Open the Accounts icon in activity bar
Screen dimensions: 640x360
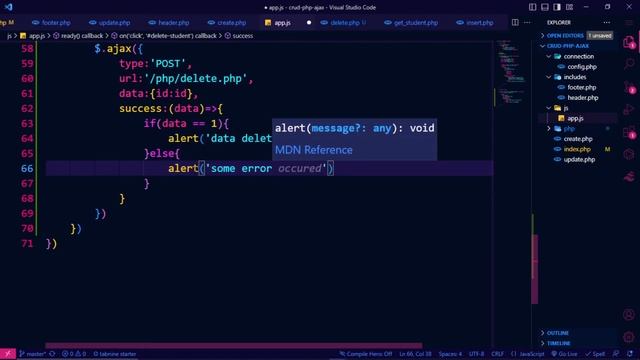tap(629, 315)
